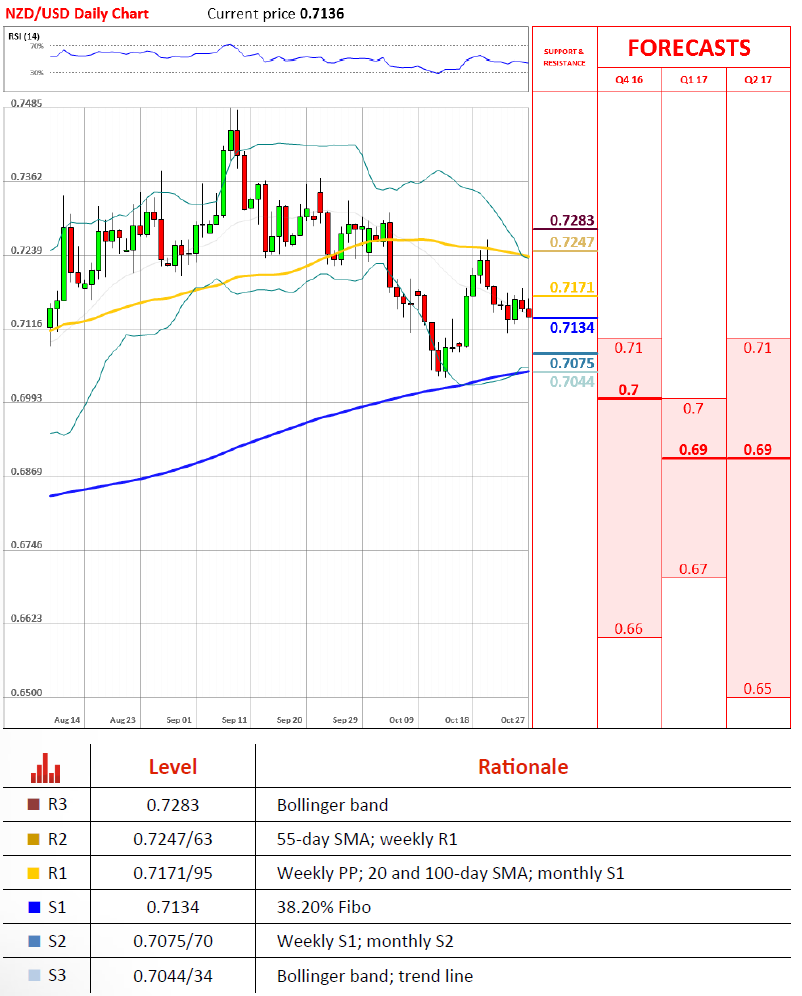
Task: Click the Q2 17 high forecast 0.71
Action: [x=758, y=348]
